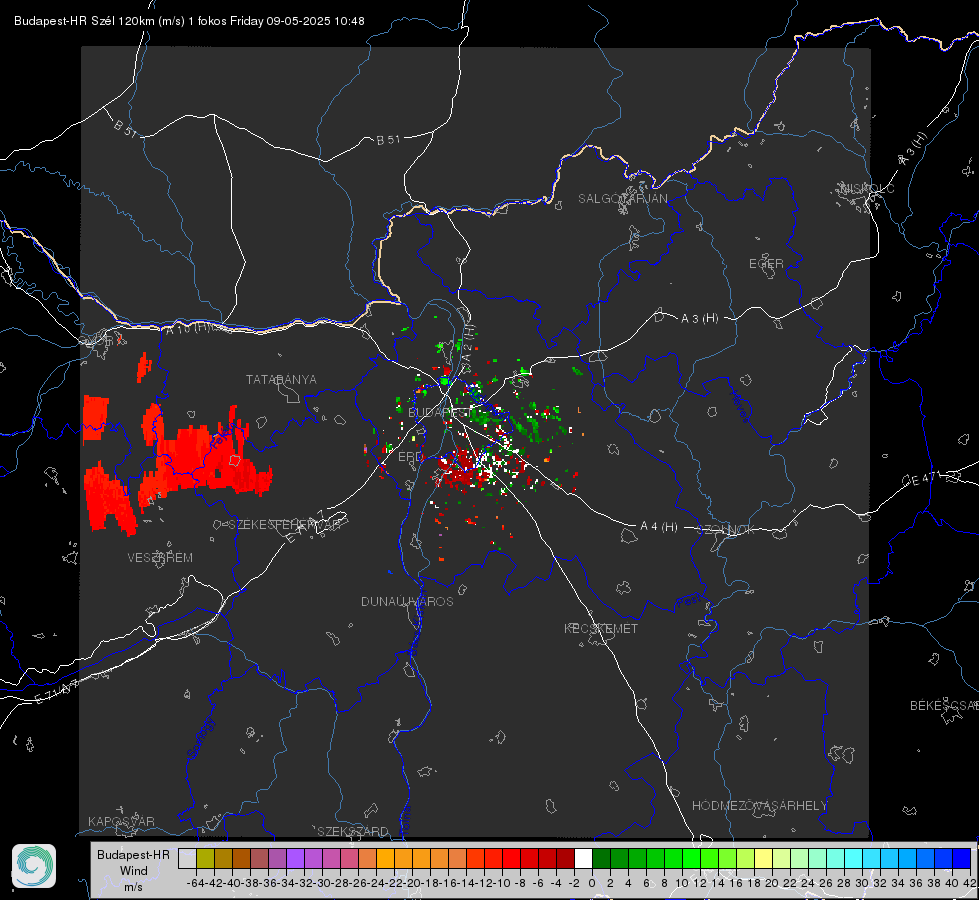
Task: Click the SZEKSZÁRD city label
Action: tap(353, 831)
